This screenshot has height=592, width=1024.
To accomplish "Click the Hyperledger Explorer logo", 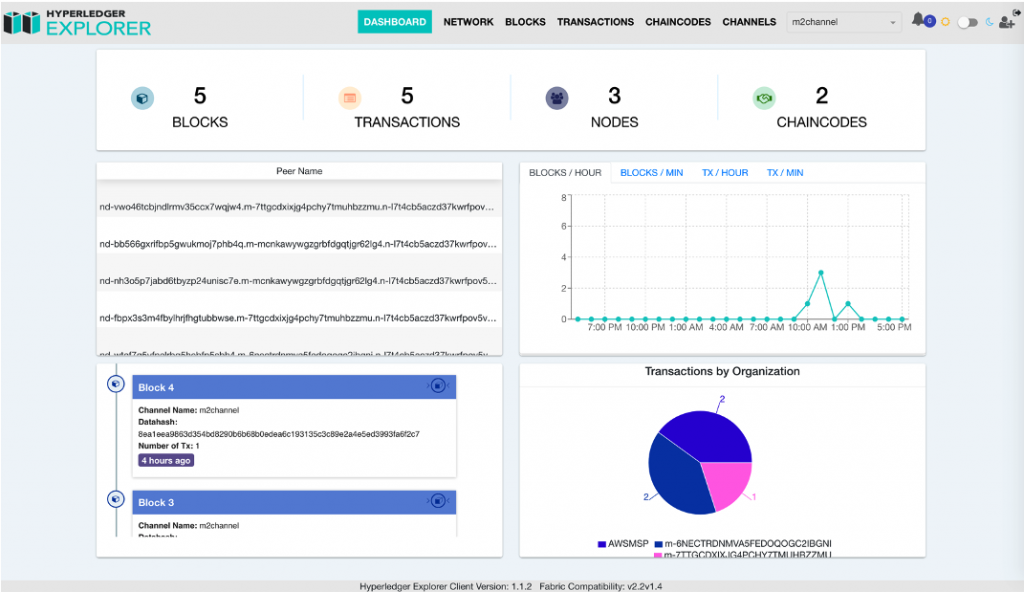I will coord(77,22).
